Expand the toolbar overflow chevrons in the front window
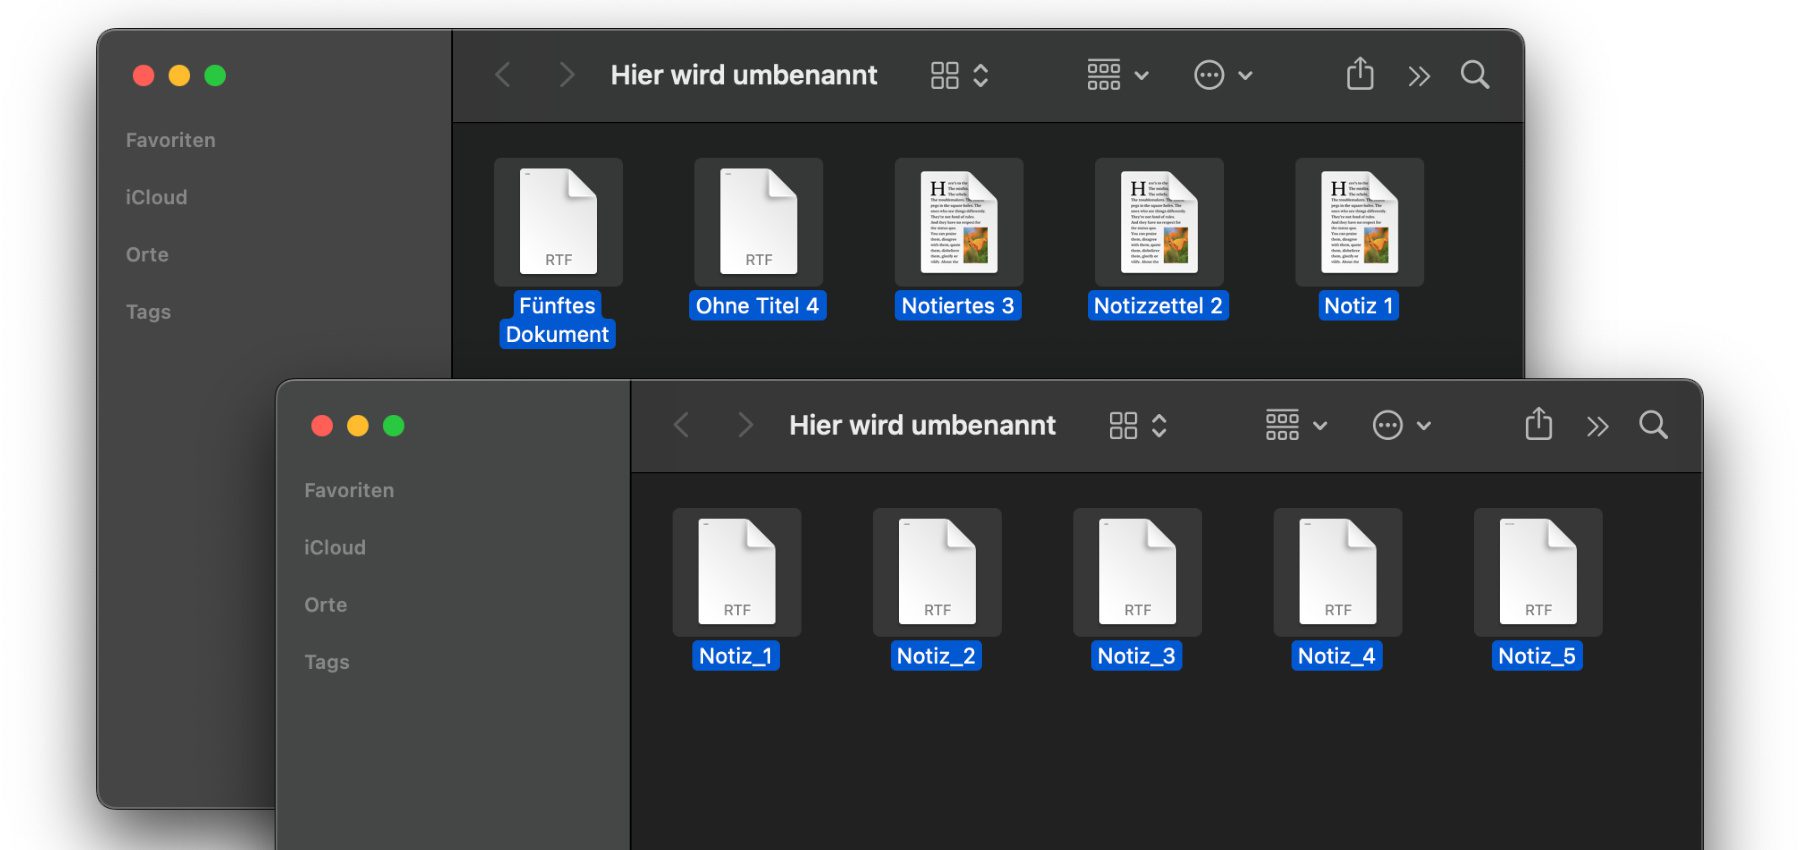This screenshot has width=1800, height=850. (x=1597, y=427)
